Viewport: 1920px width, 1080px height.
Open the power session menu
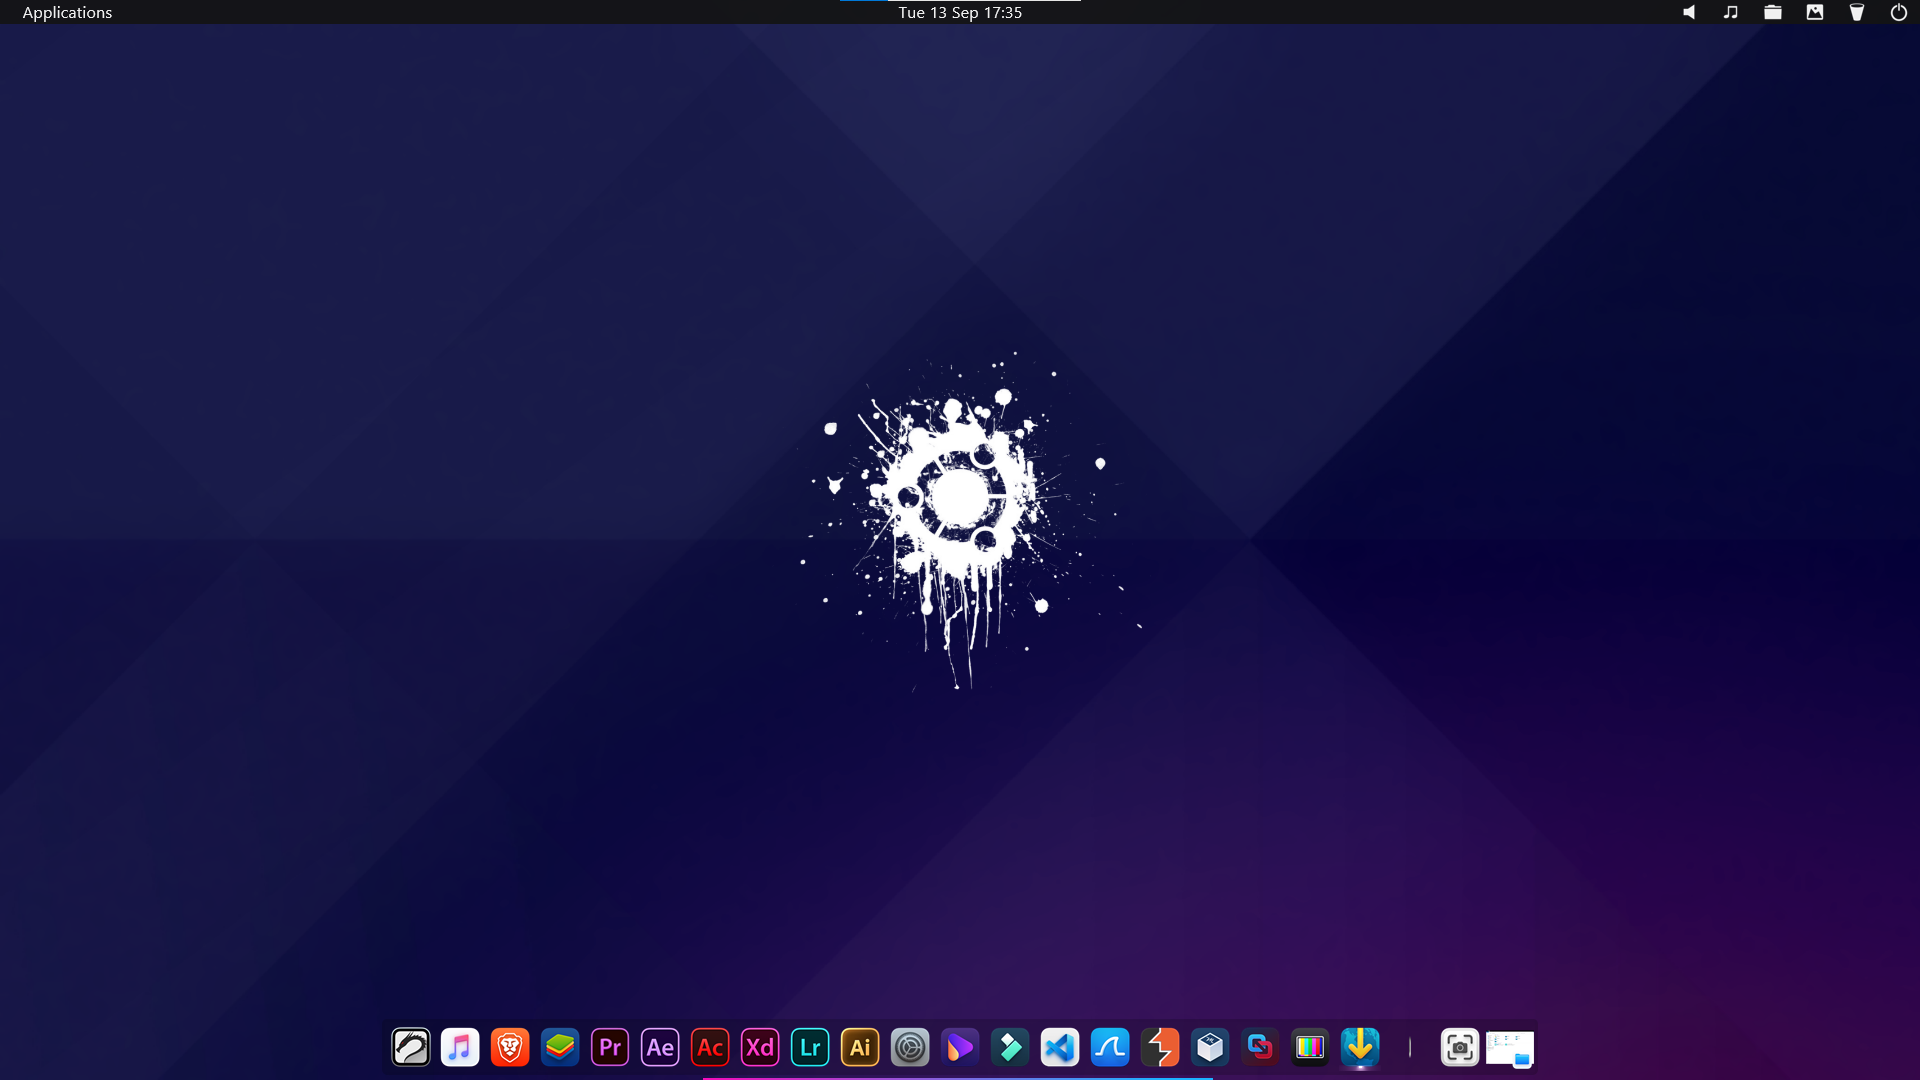coord(1899,12)
